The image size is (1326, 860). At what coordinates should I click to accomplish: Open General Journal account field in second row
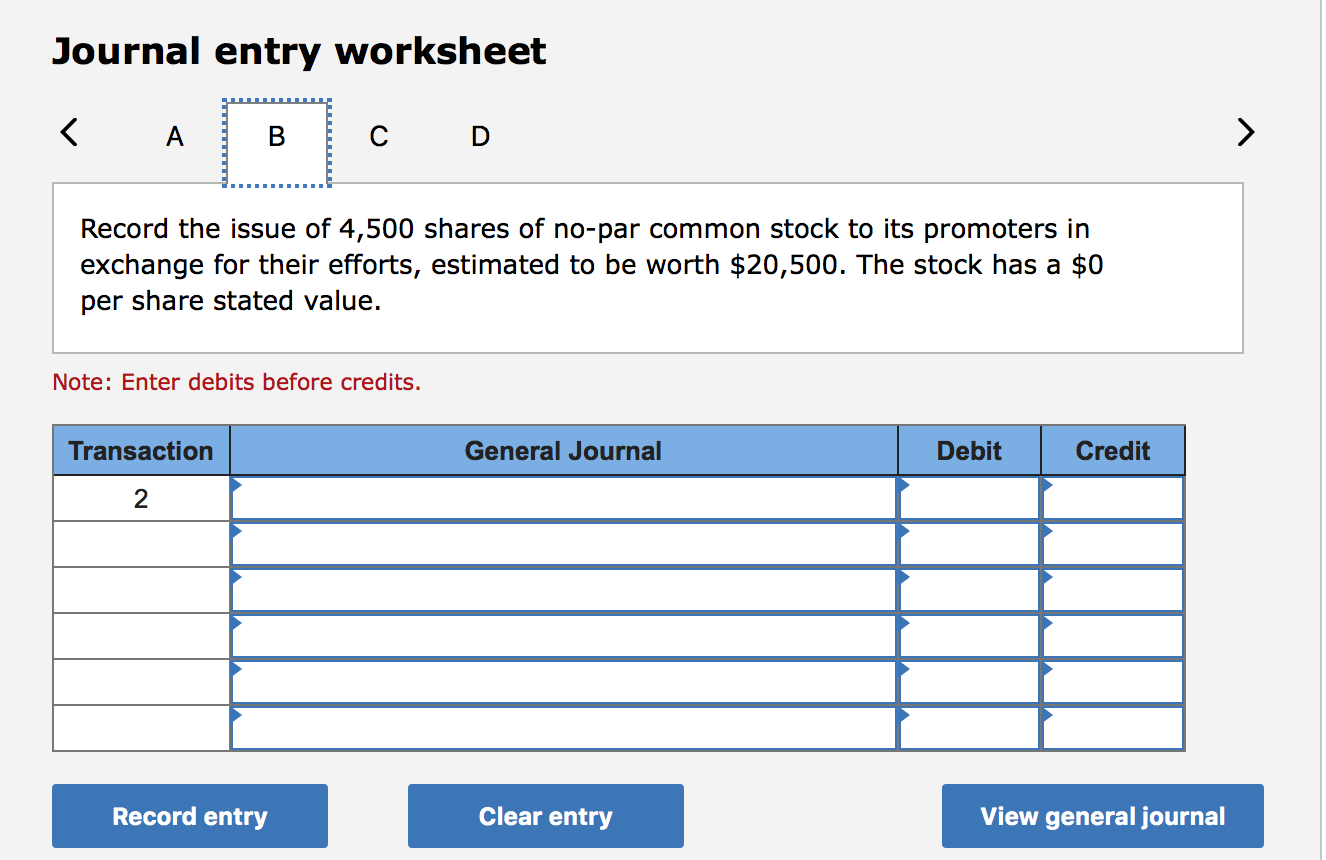click(564, 544)
